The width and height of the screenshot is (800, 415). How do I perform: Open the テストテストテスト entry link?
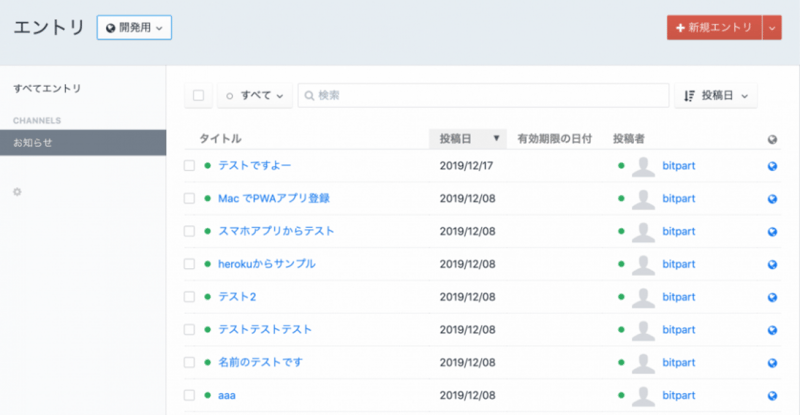point(265,329)
